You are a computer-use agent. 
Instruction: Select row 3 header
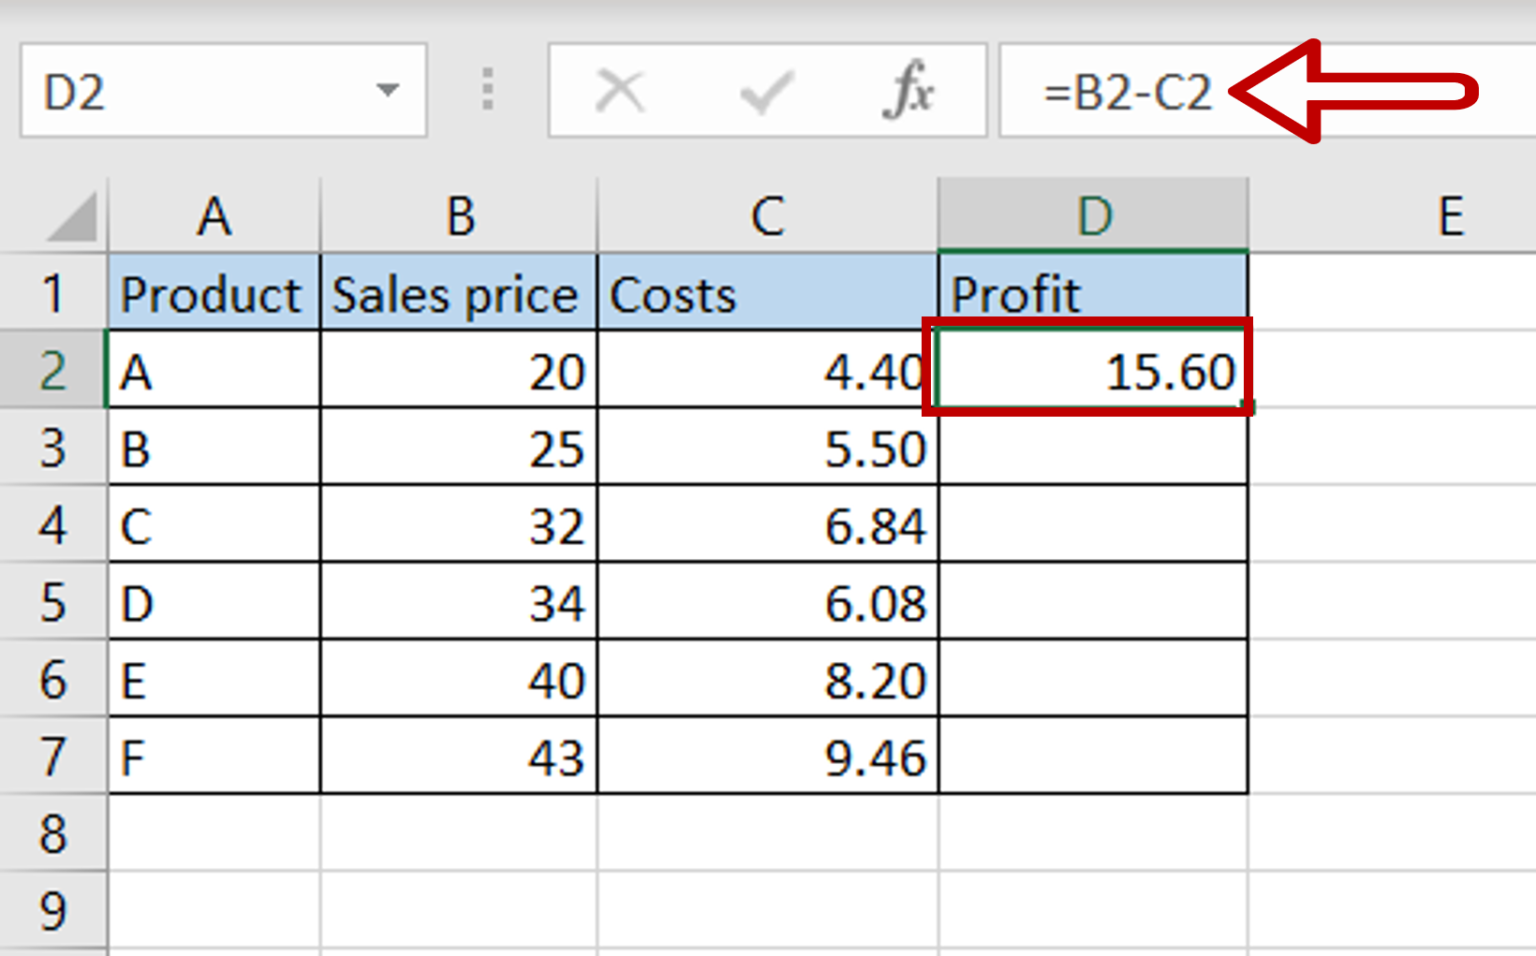click(53, 446)
